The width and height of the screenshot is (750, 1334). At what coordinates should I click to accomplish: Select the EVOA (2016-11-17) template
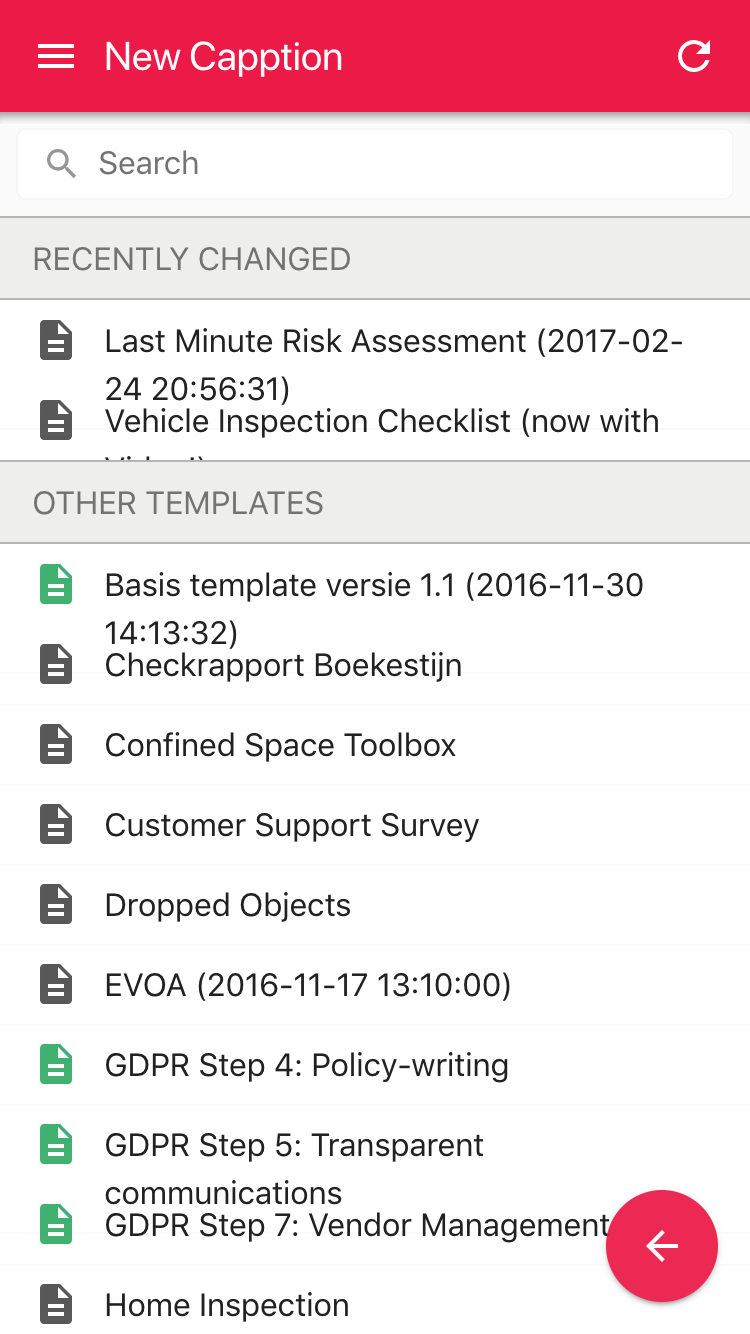(x=375, y=985)
